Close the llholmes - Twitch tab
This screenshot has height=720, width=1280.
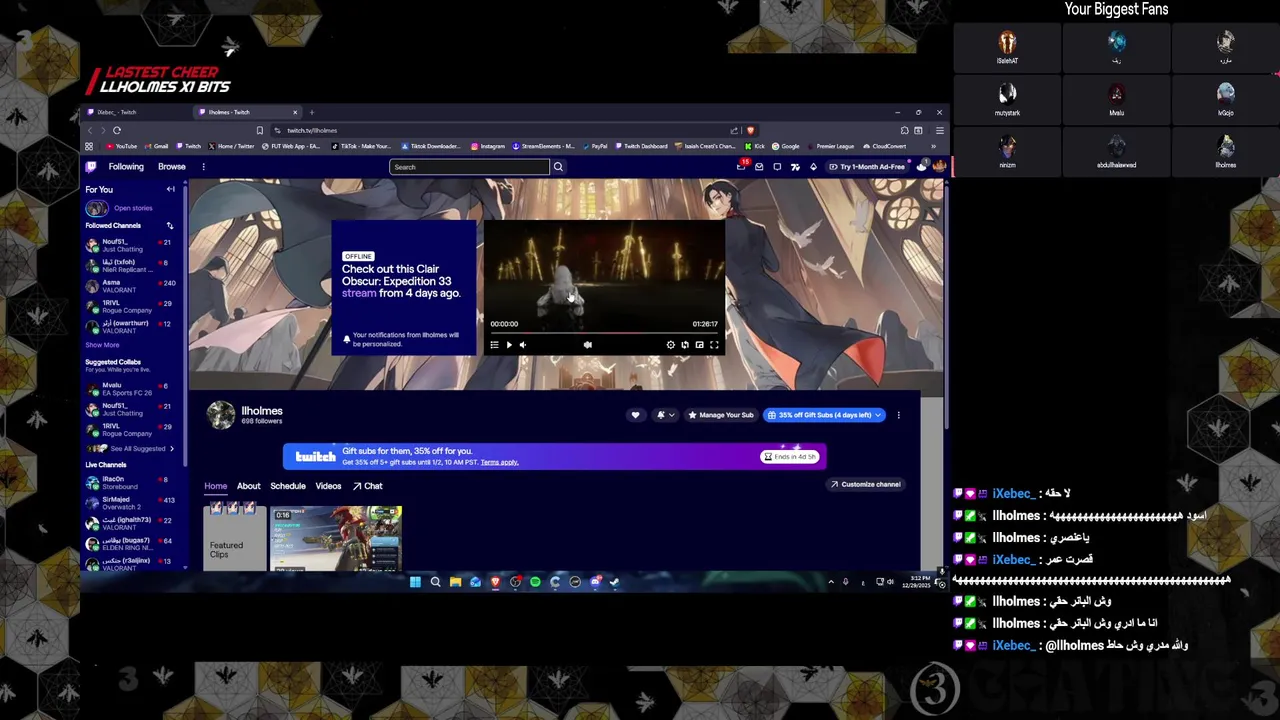[x=295, y=112]
